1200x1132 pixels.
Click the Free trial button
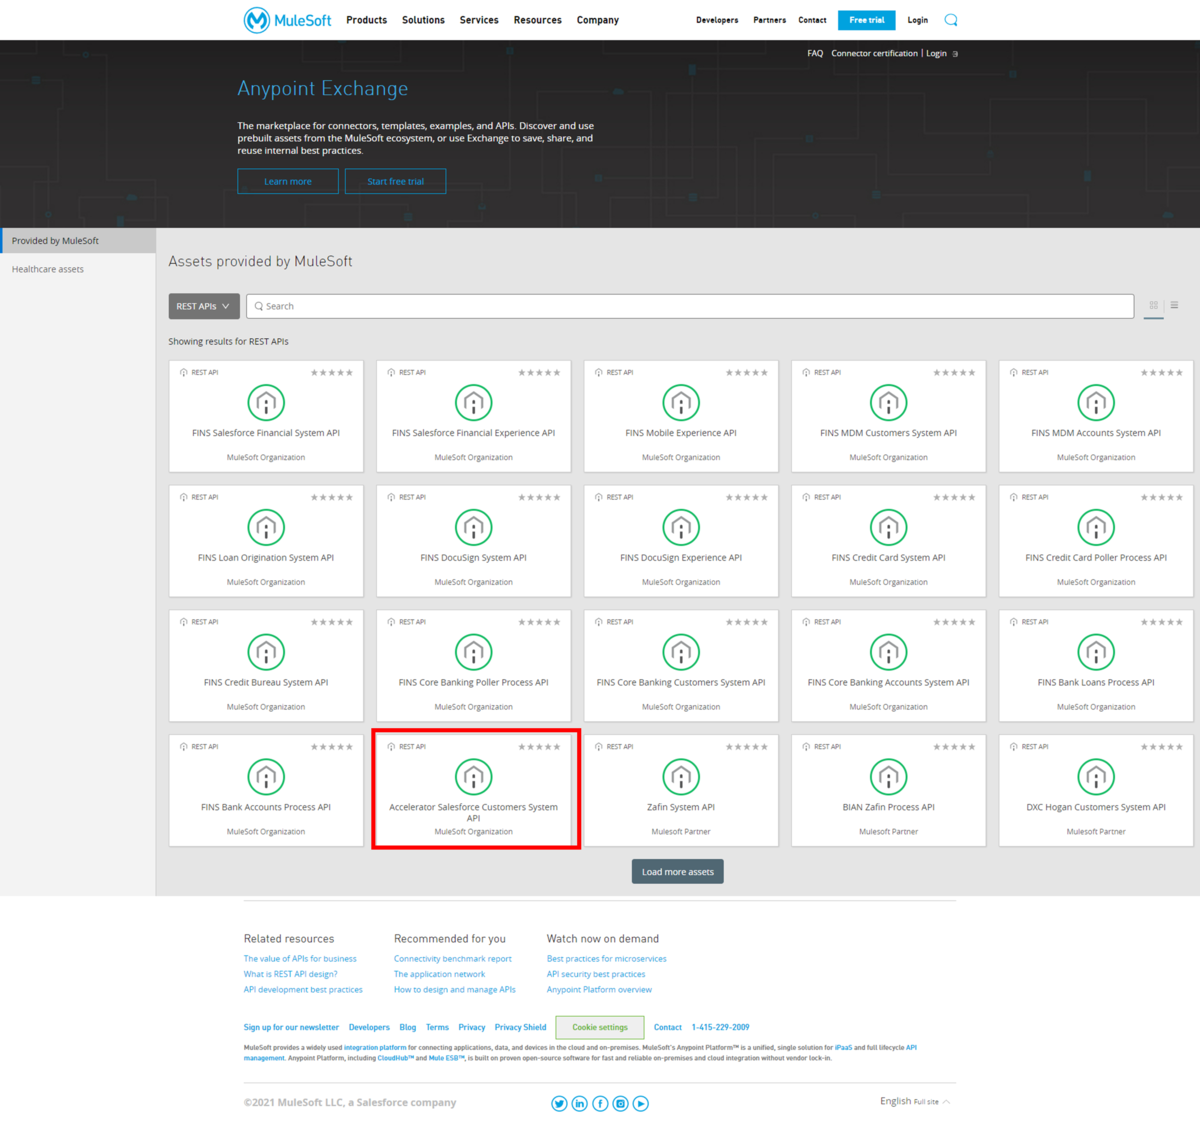[867, 20]
